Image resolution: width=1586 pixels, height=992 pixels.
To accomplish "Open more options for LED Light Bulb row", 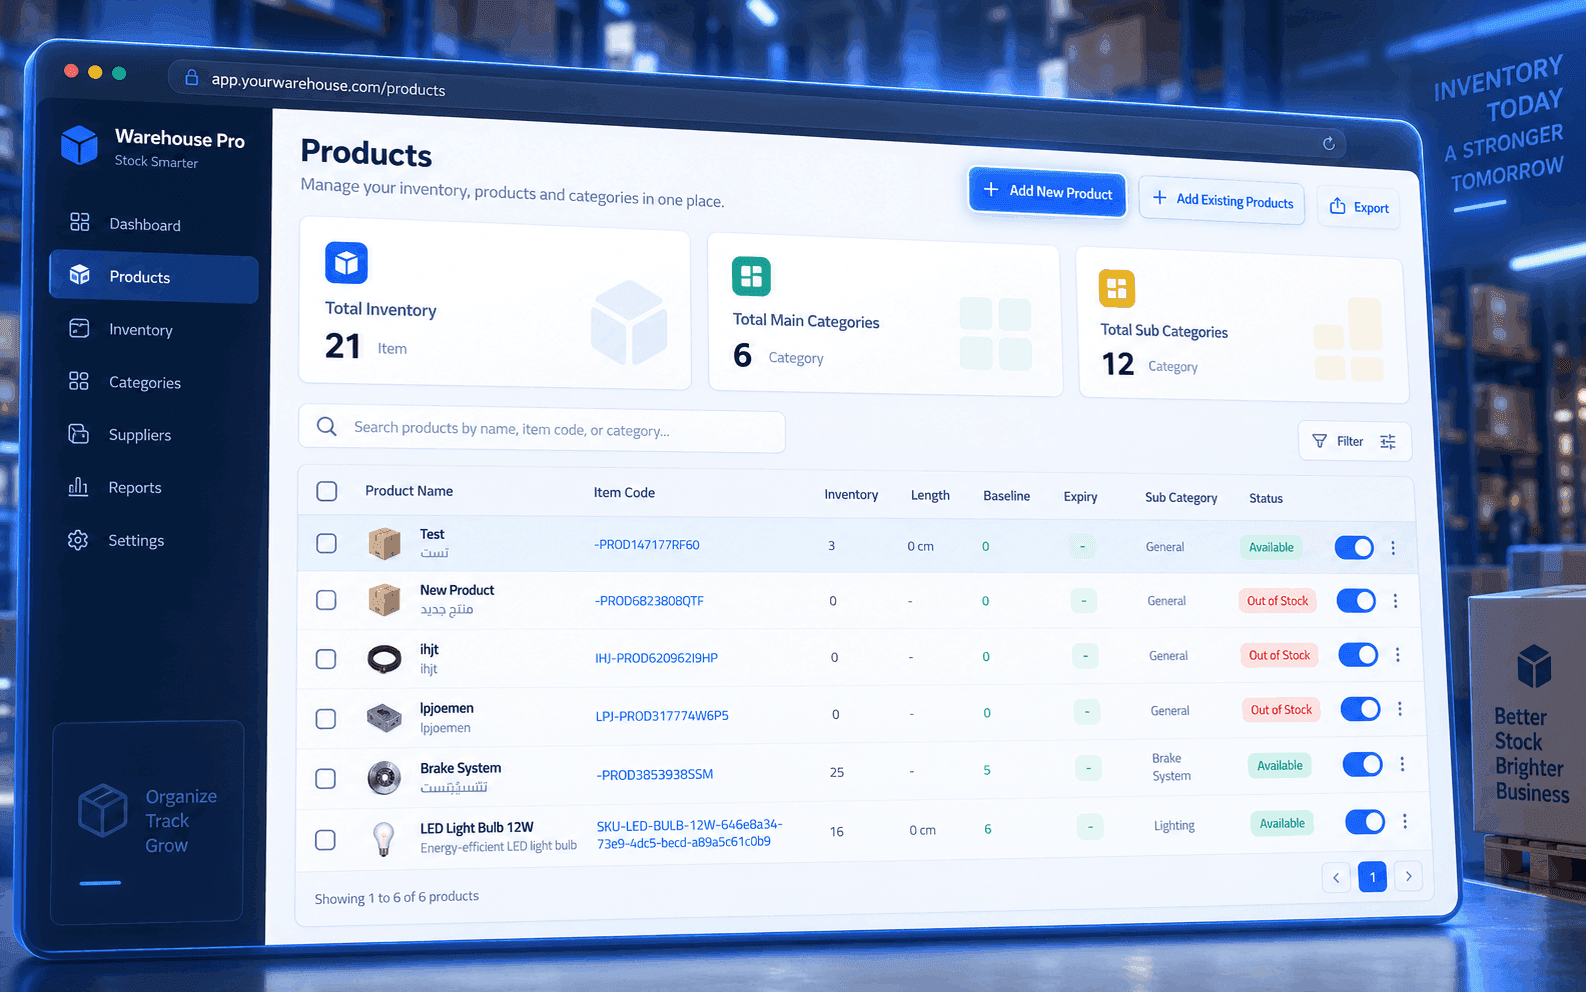I will click(x=1405, y=821).
